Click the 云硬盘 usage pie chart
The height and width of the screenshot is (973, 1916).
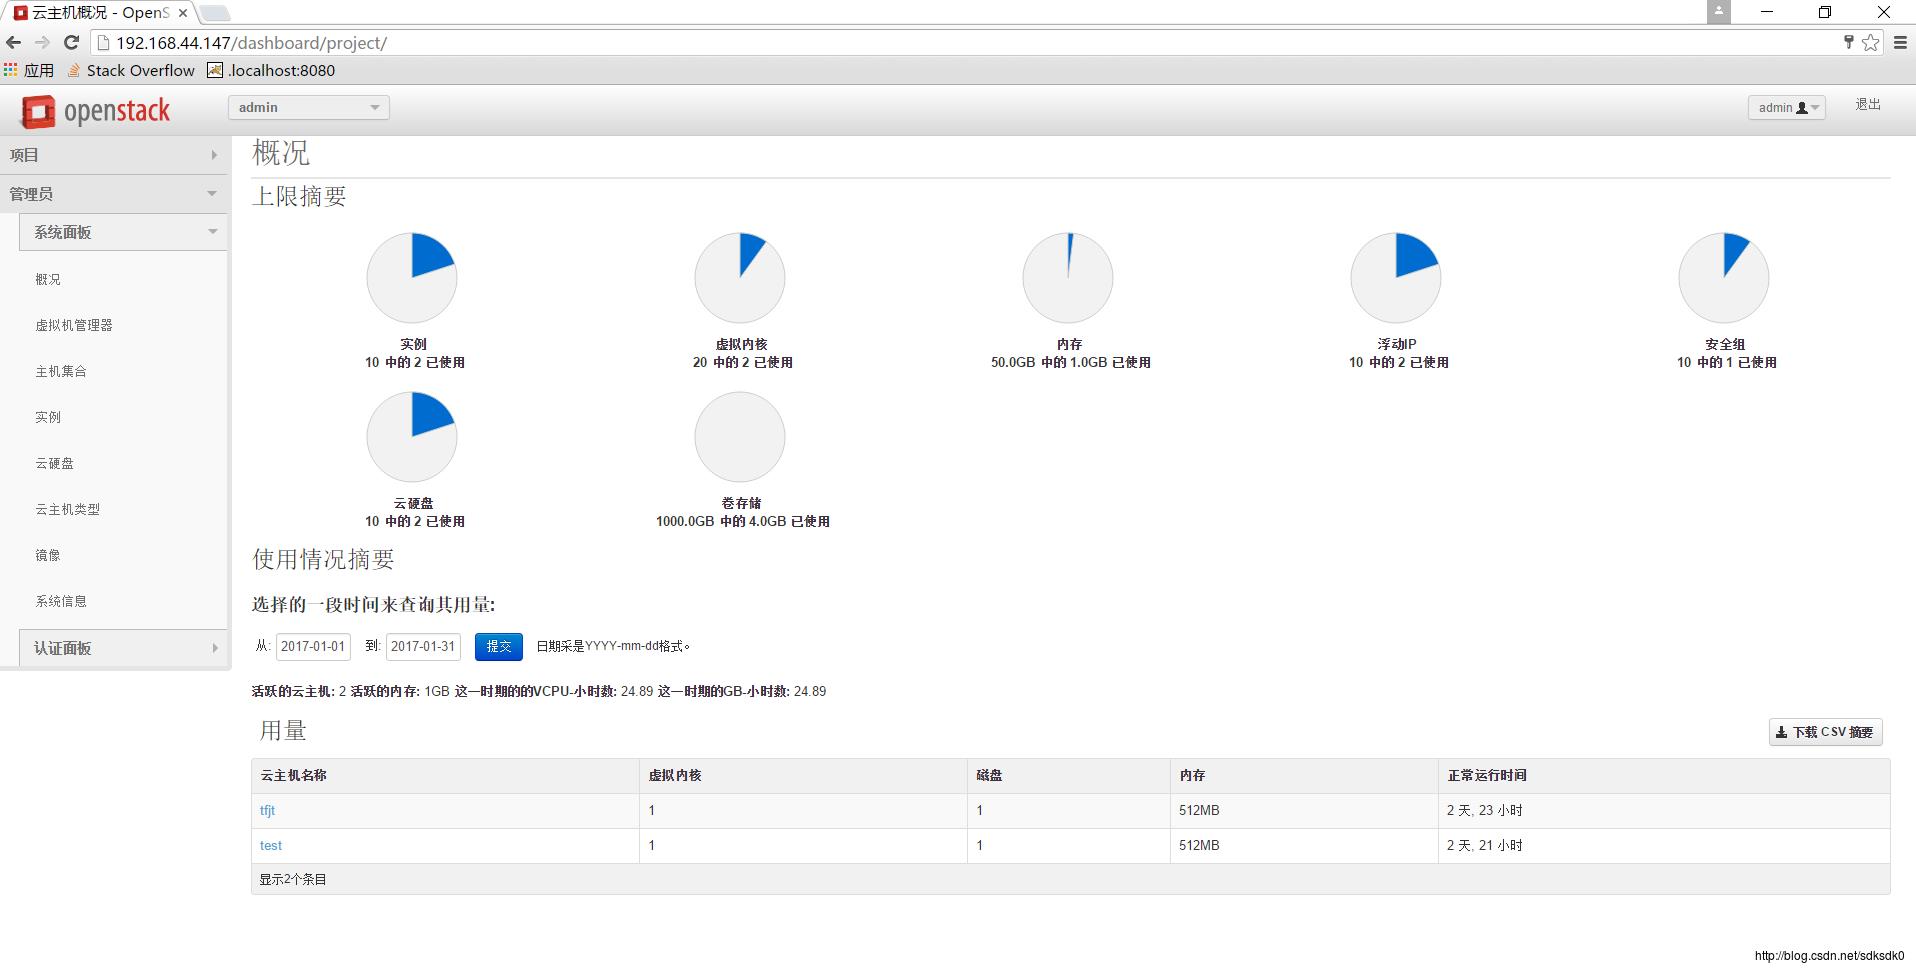click(412, 437)
